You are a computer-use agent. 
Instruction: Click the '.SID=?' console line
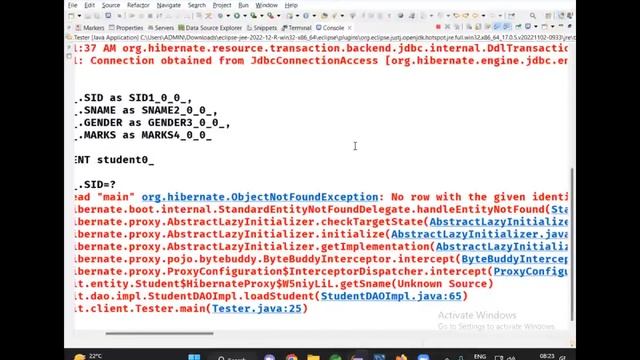click(96, 185)
